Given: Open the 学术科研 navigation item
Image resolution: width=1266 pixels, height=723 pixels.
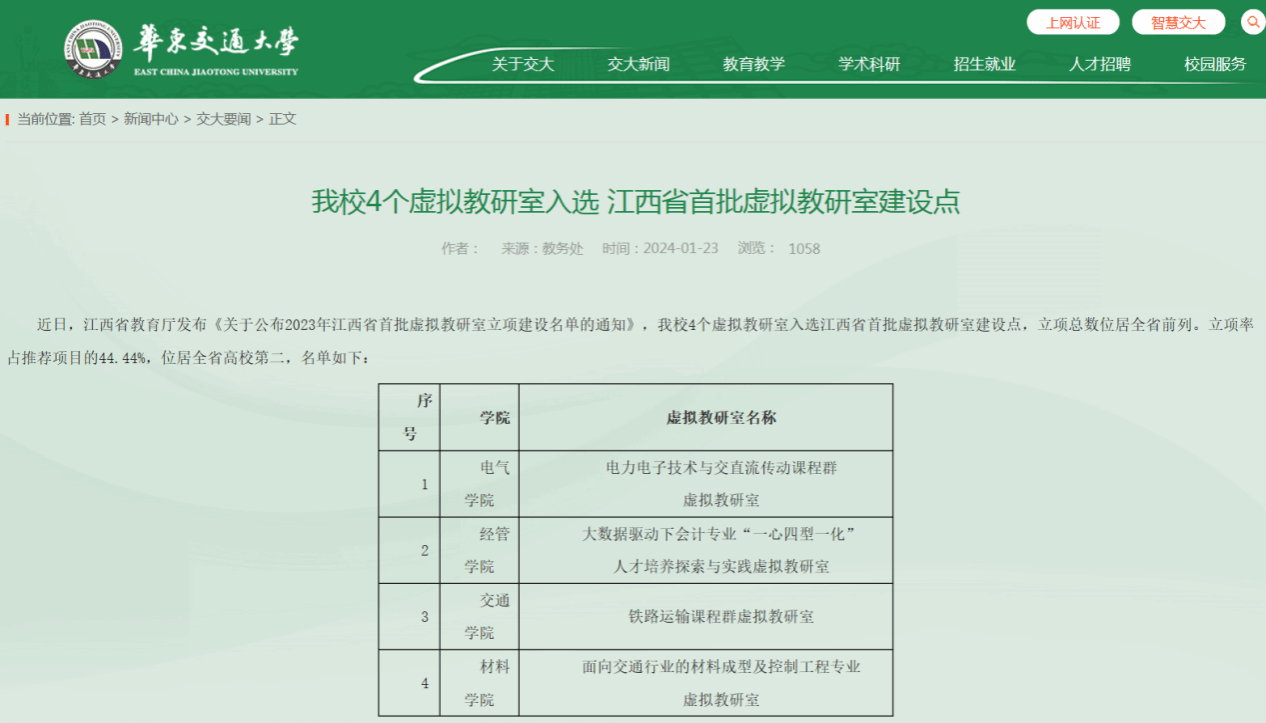Looking at the screenshot, I should click(869, 64).
